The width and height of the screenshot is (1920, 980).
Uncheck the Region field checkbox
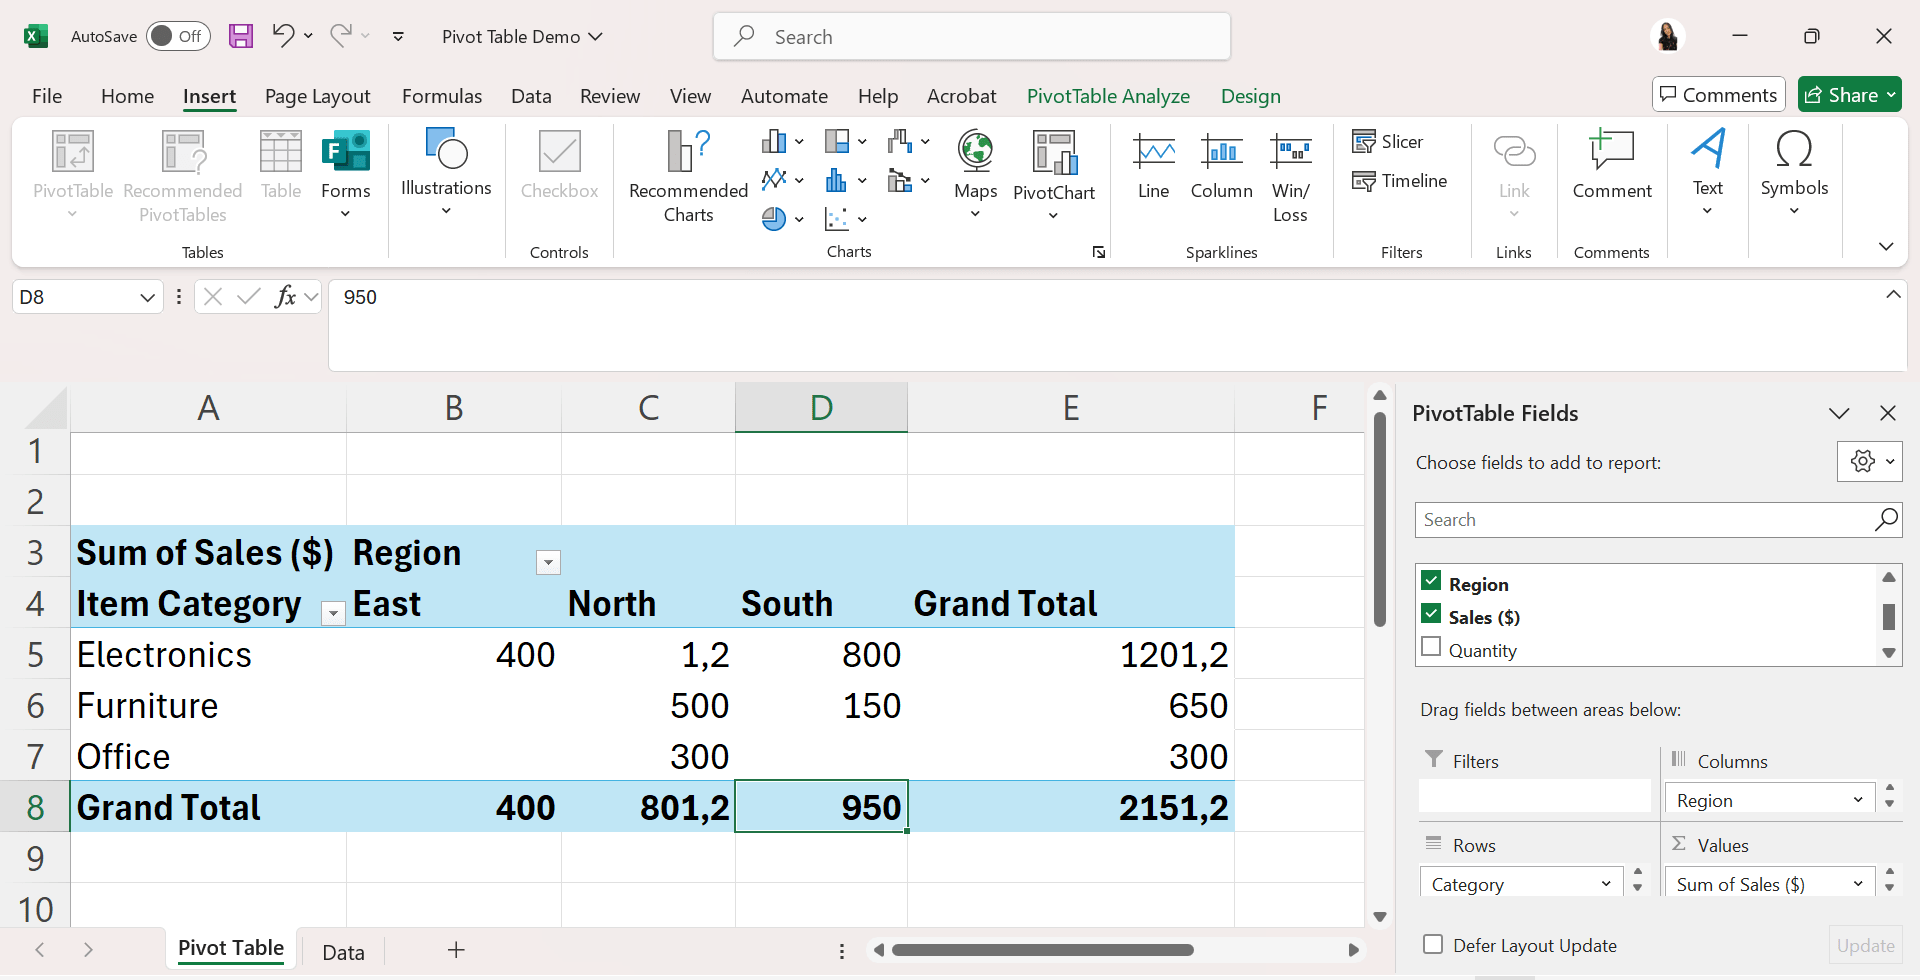coord(1431,581)
